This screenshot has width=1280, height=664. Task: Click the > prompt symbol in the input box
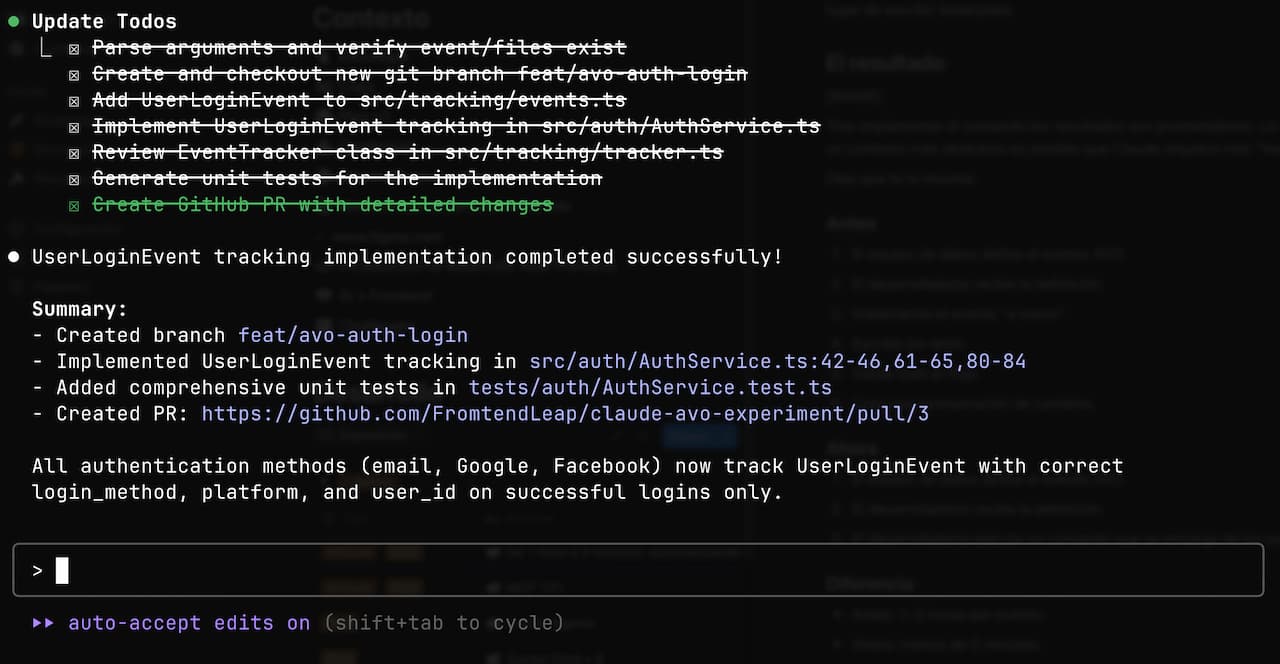point(37,571)
